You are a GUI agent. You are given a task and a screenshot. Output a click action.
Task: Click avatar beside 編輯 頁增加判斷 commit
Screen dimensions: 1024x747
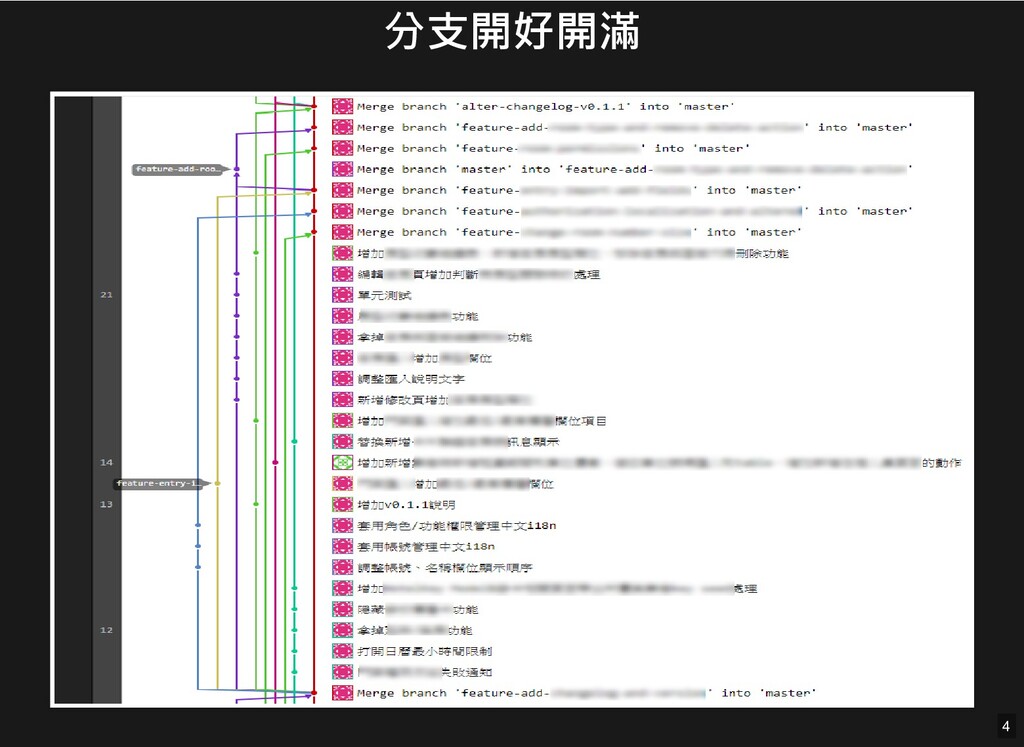pos(342,274)
